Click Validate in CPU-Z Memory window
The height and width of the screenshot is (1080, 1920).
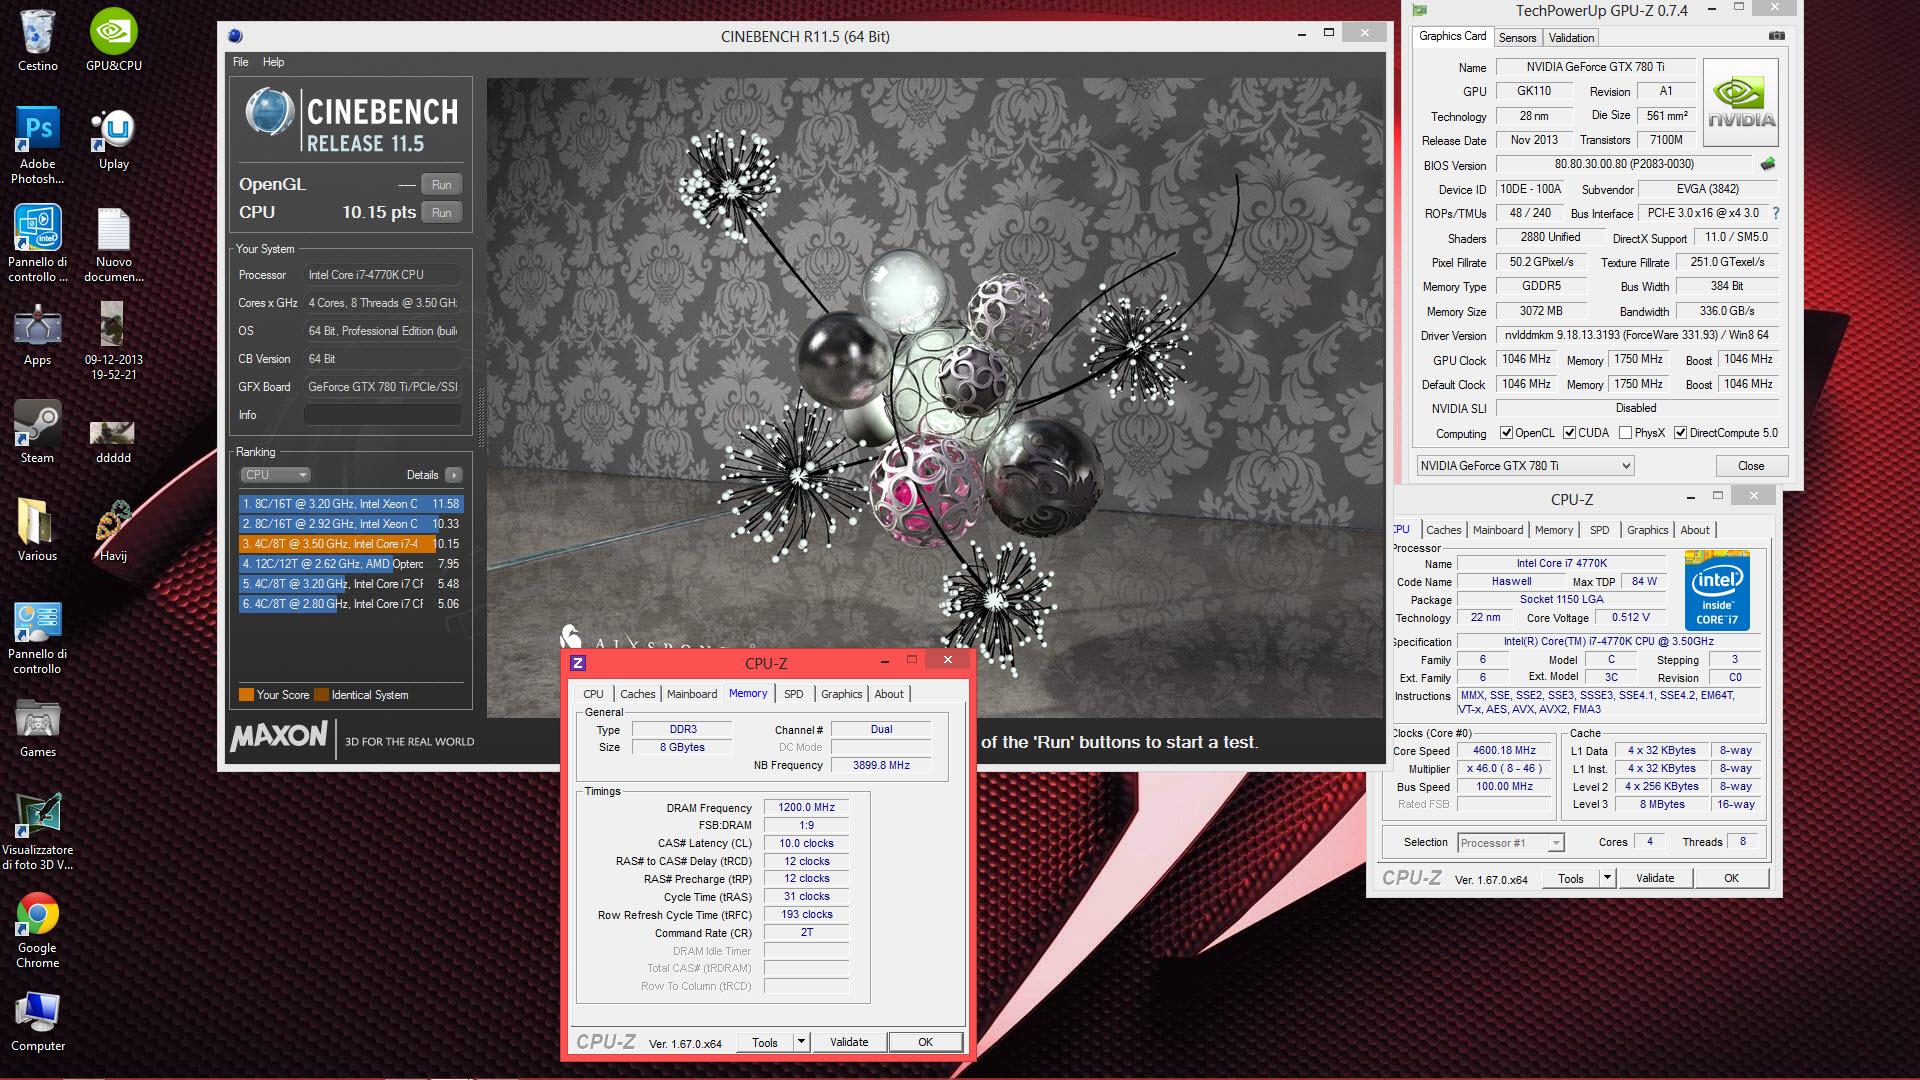tap(849, 1042)
